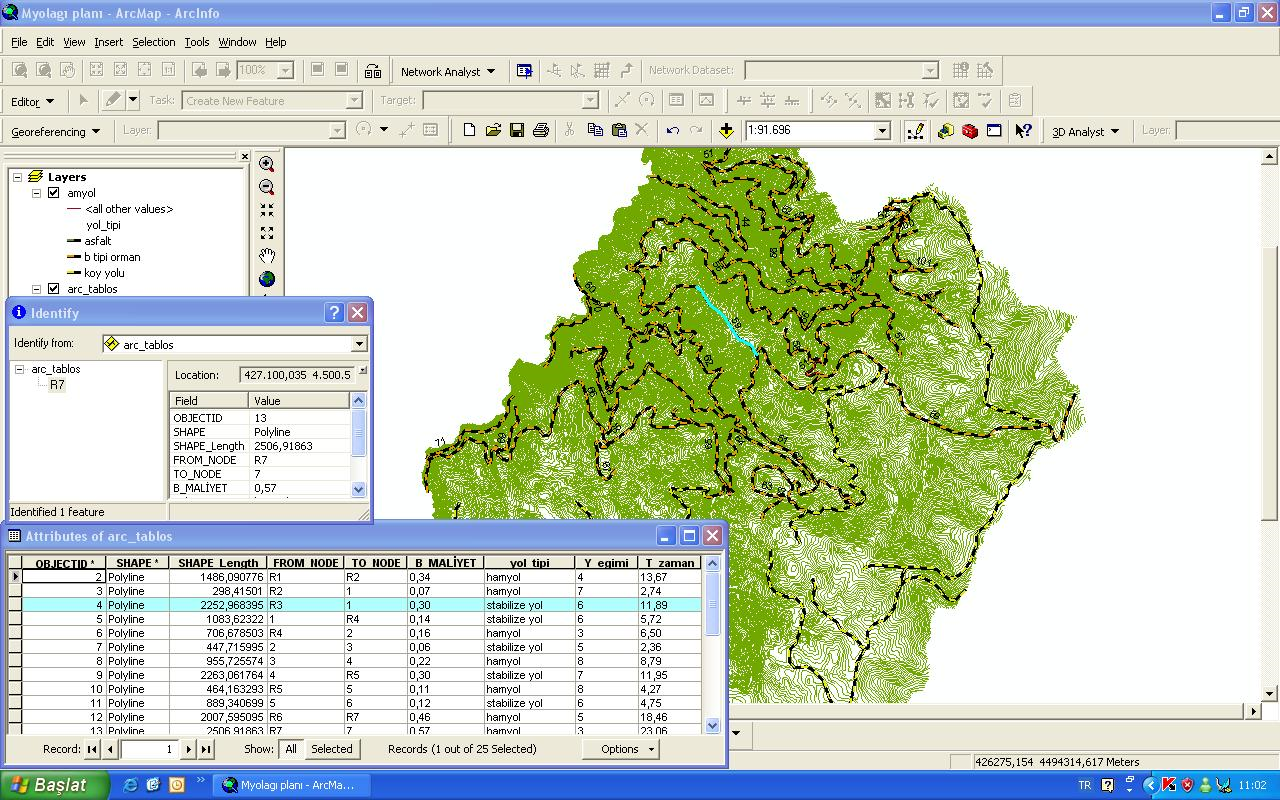Click the SHAPE_Length column header

tap(218, 563)
